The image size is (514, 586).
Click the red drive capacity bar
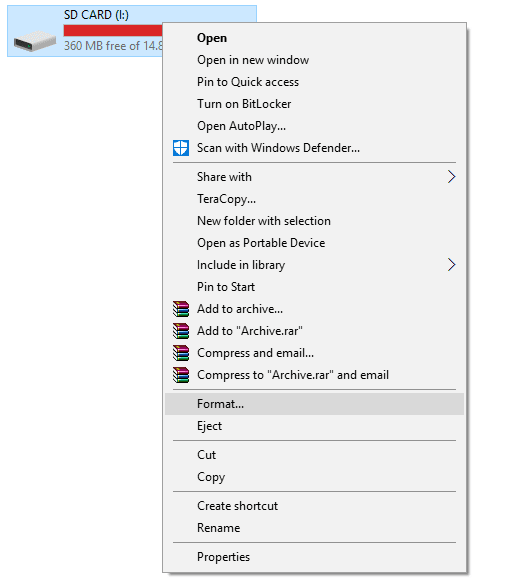click(x=113, y=30)
